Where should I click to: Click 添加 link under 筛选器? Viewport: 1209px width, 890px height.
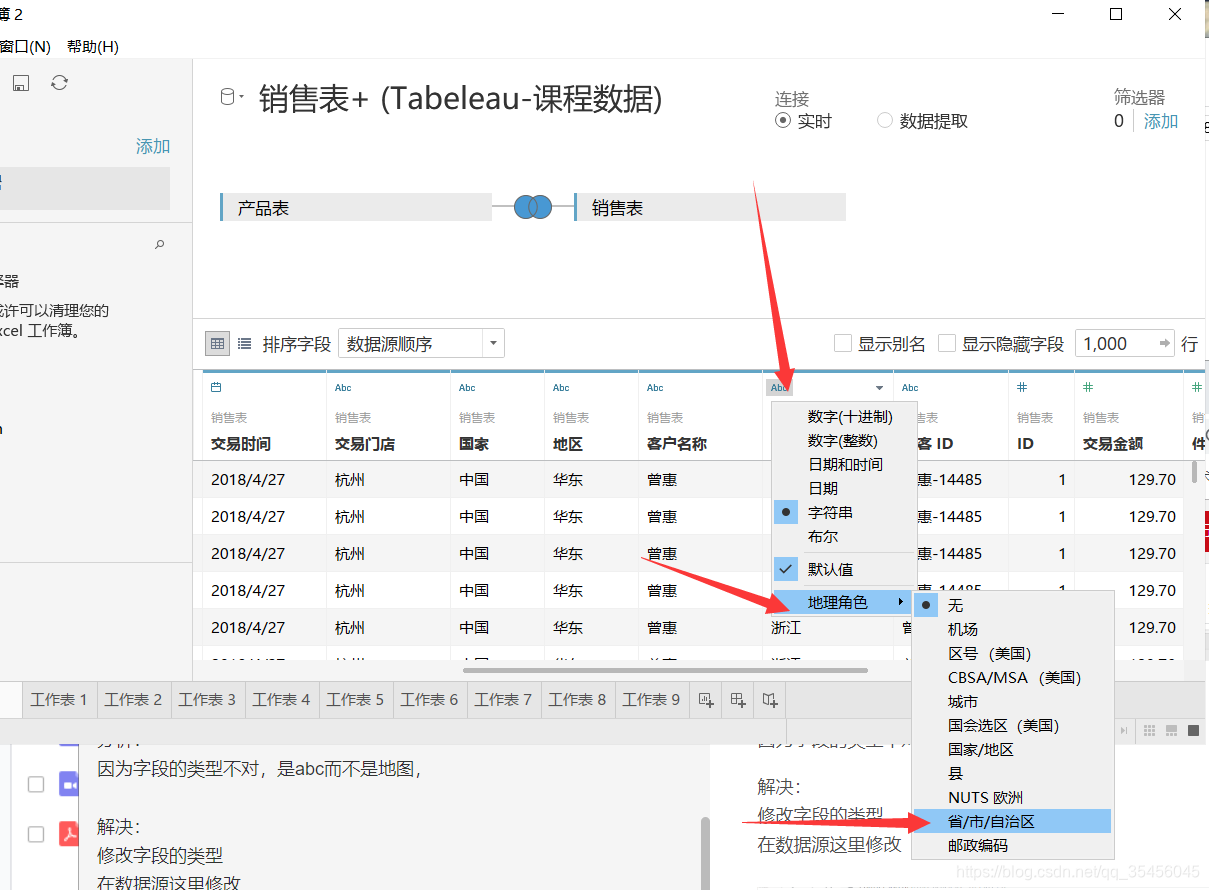[x=1161, y=121]
